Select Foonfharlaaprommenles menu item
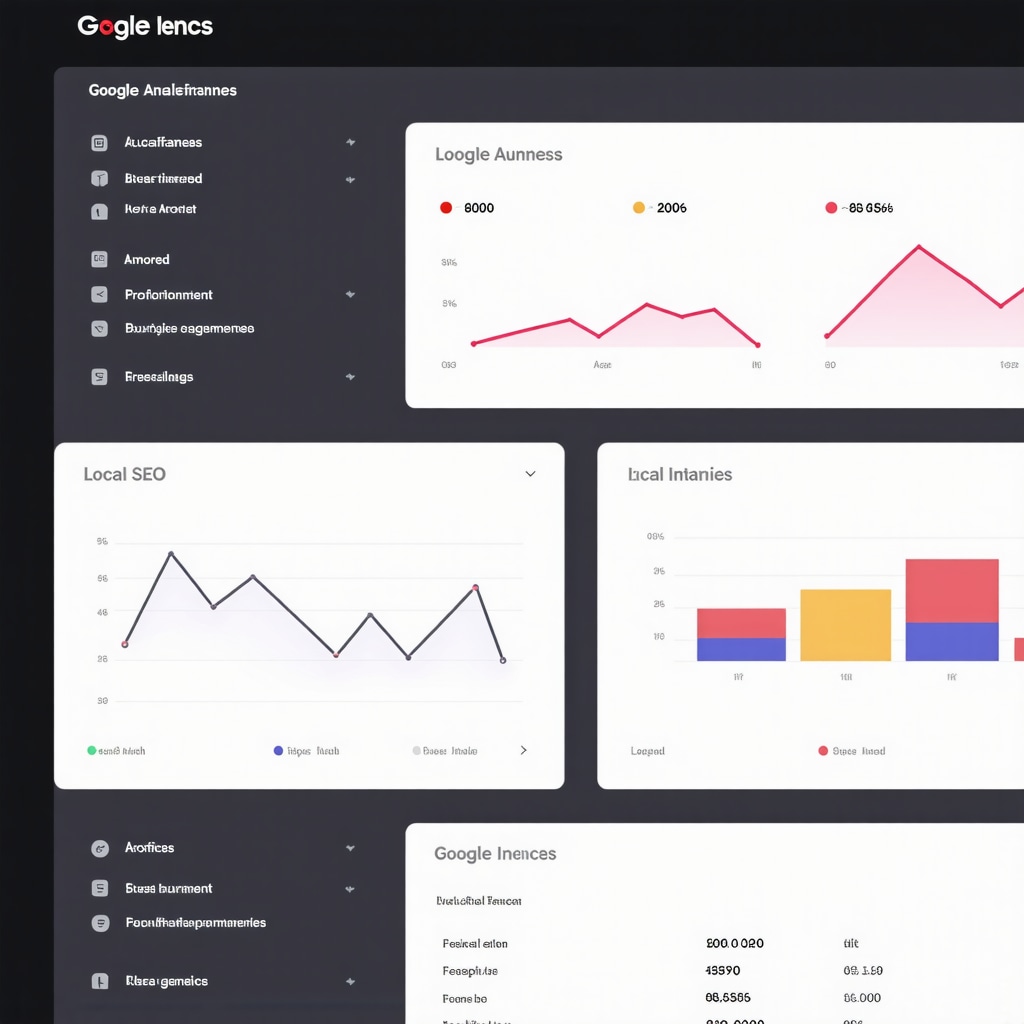Screen dimensions: 1024x1024 (x=195, y=923)
